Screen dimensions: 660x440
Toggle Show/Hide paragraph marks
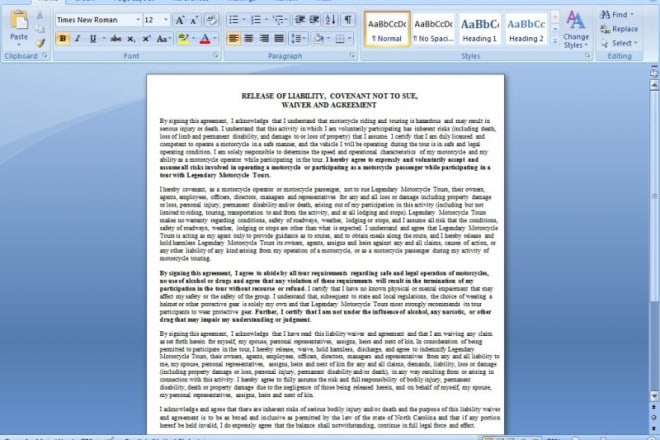click(x=348, y=20)
